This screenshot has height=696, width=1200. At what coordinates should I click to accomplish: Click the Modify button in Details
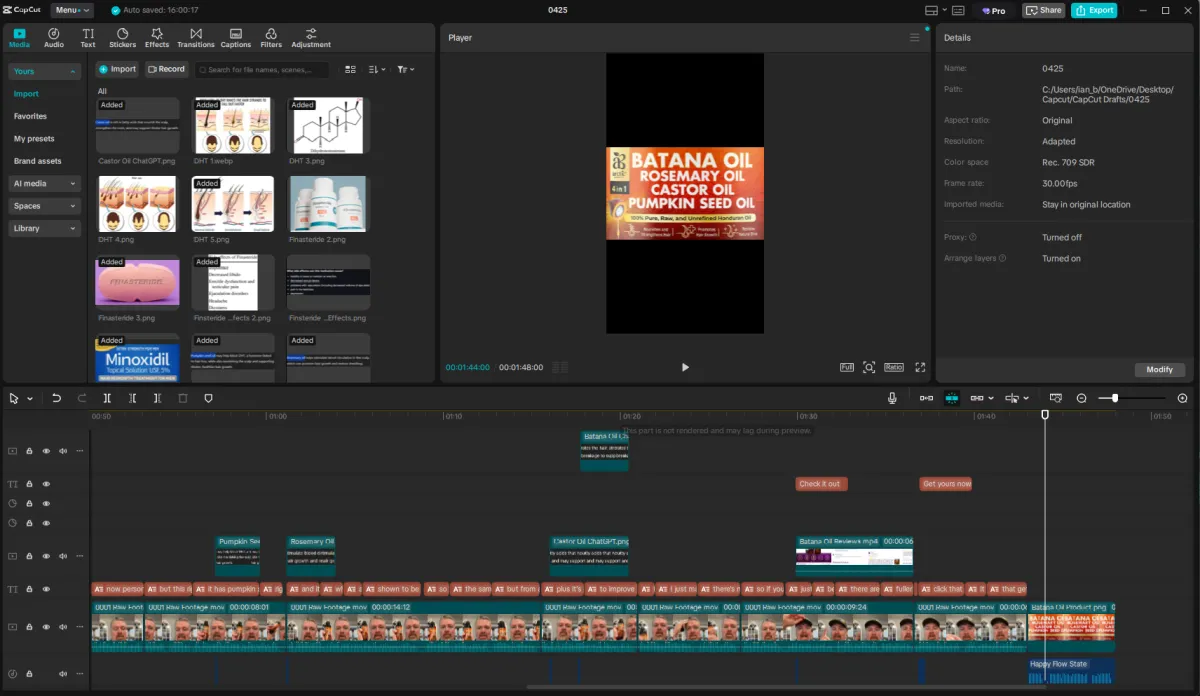(x=1160, y=370)
